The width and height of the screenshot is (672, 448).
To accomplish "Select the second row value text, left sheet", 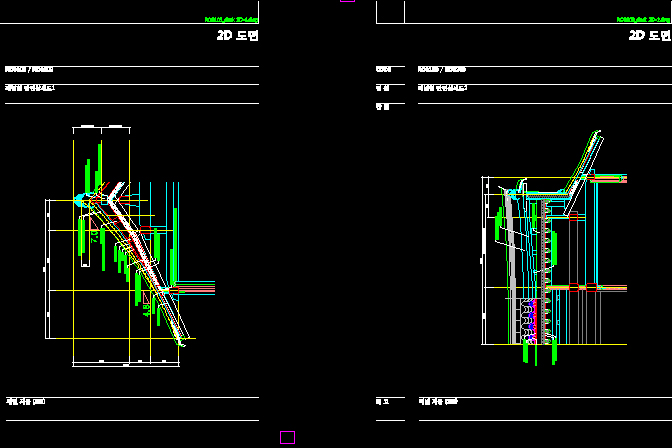I will 30,88.
